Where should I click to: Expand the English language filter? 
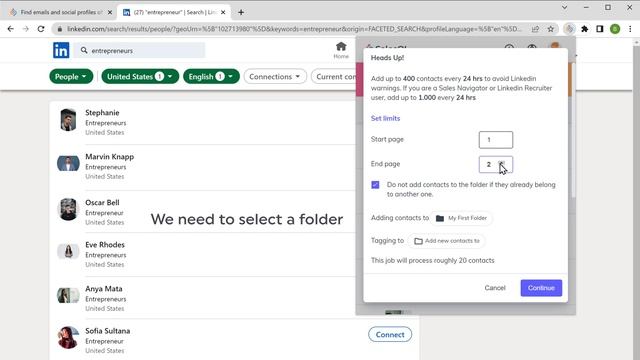[x=211, y=76]
